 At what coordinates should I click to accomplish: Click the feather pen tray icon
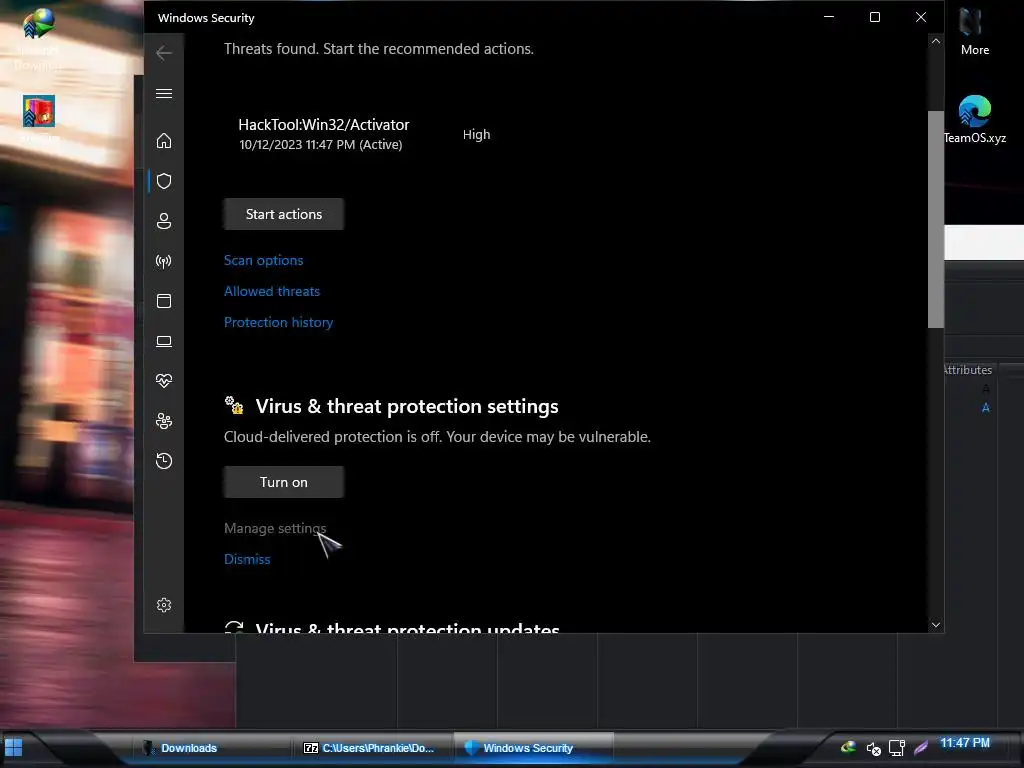pos(921,748)
